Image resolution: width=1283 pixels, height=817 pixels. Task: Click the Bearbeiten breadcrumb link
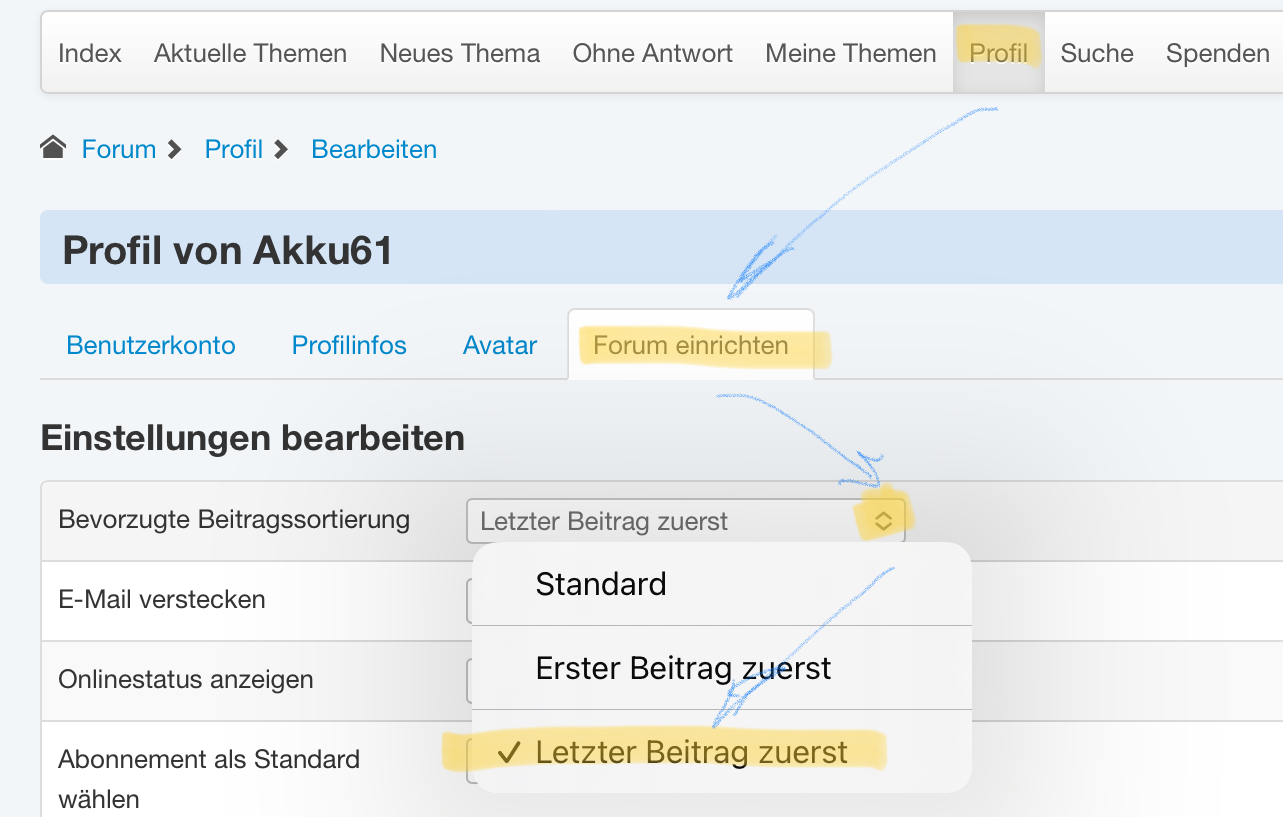tap(374, 149)
